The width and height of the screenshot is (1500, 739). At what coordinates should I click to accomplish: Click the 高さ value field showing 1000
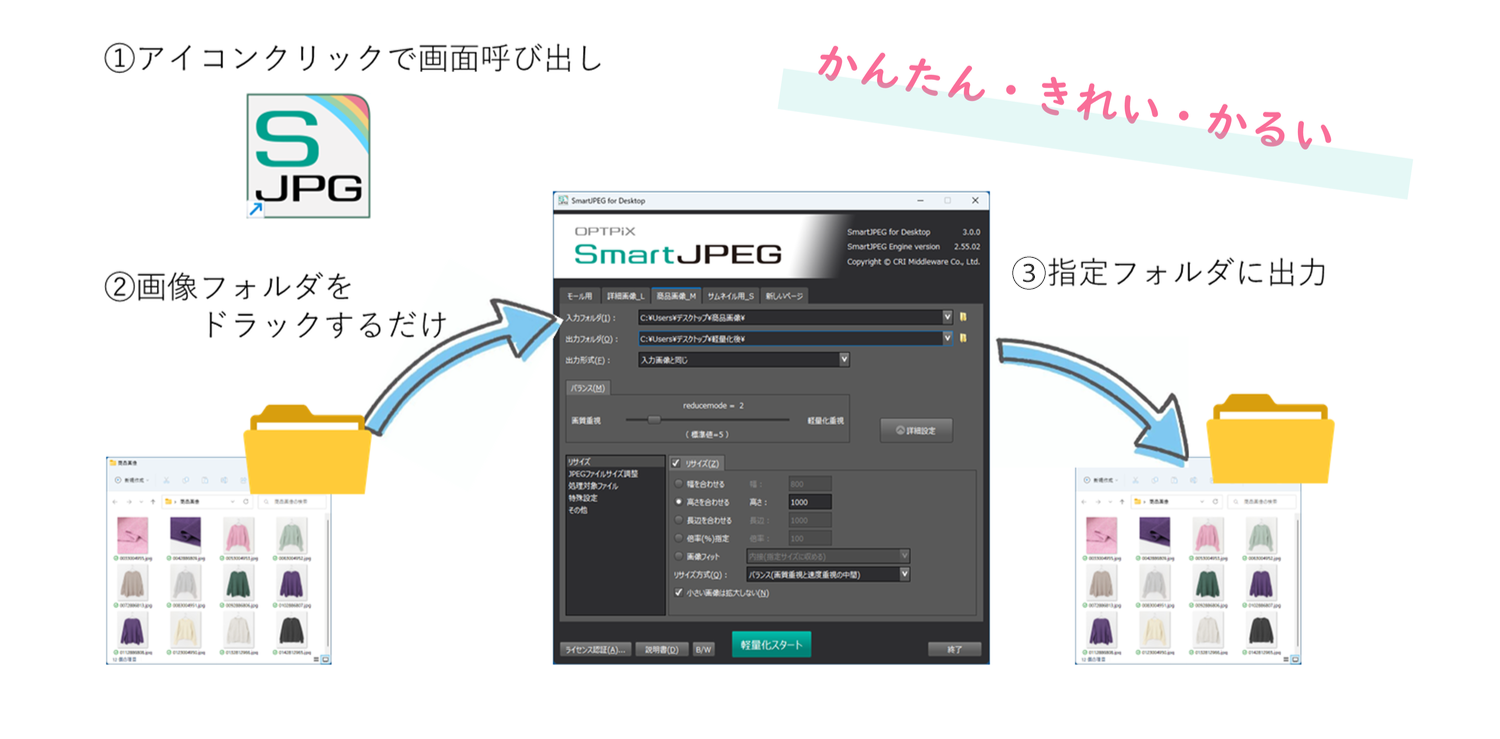click(x=810, y=502)
